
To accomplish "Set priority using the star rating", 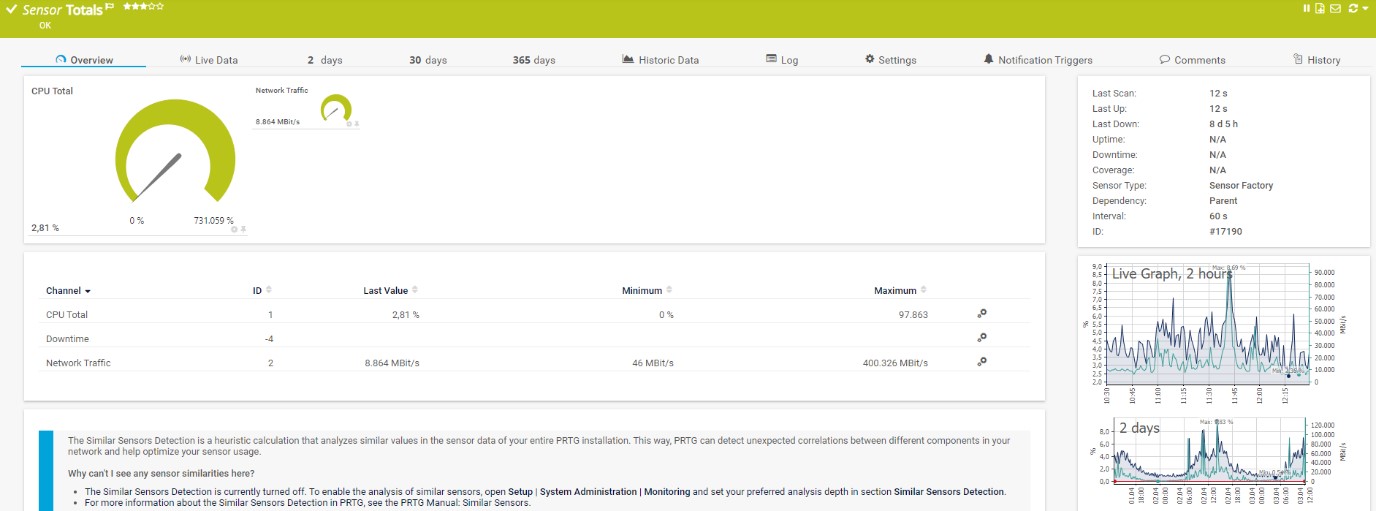I will pyautogui.click(x=143, y=6).
